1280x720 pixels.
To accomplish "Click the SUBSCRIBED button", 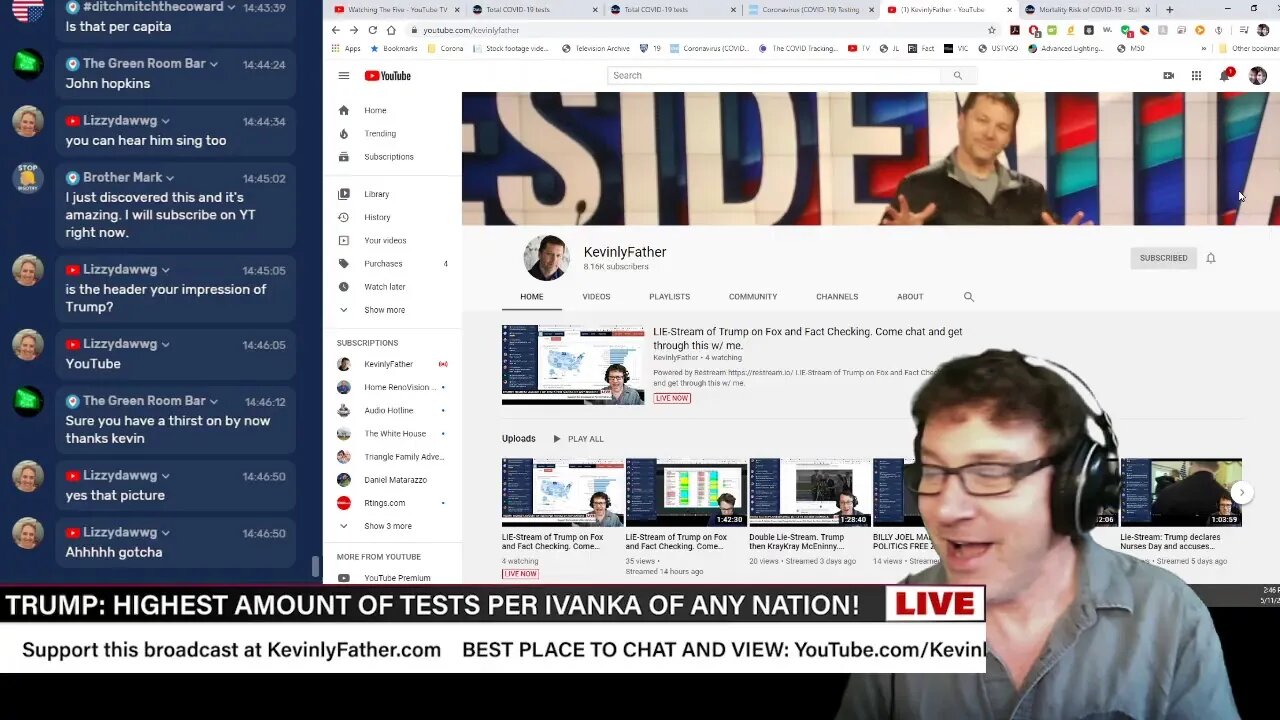I will click(1163, 258).
